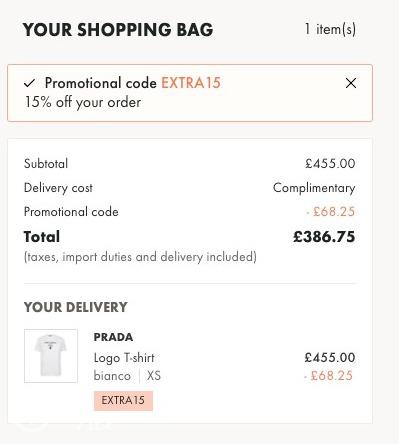Click the YOUR DELIVERY section heading
Viewport: 399px width, 444px height.
(x=76, y=307)
